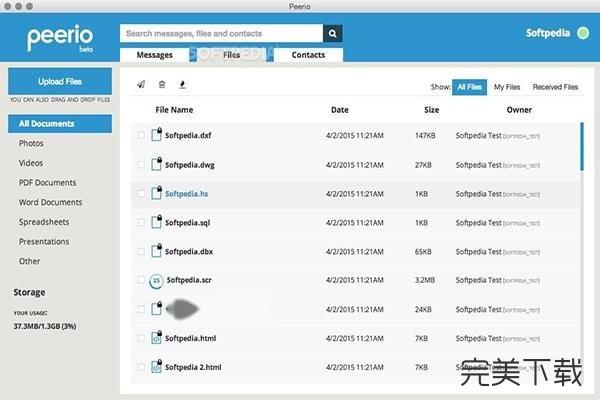Viewport: 600px width, 400px height.
Task: Click the 27KB size value
Action: pos(423,165)
